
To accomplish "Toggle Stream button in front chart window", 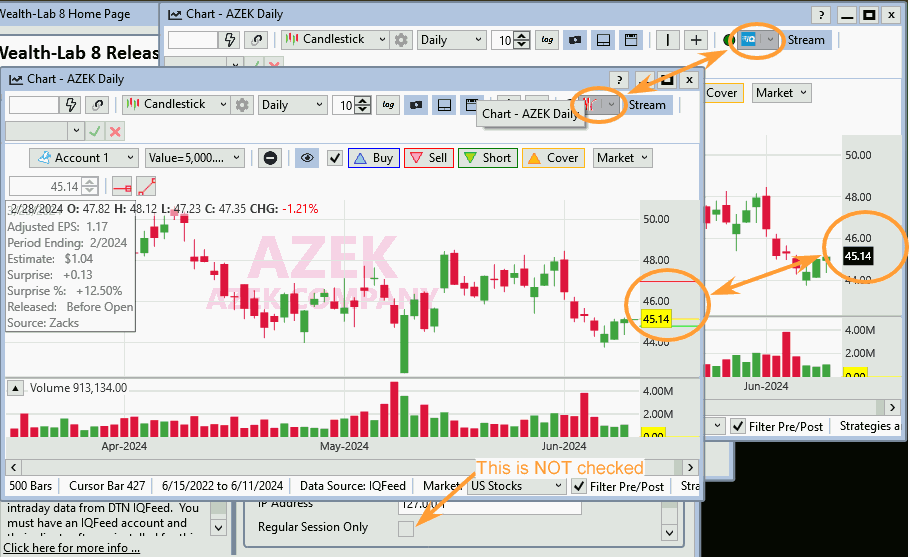I will click(647, 105).
